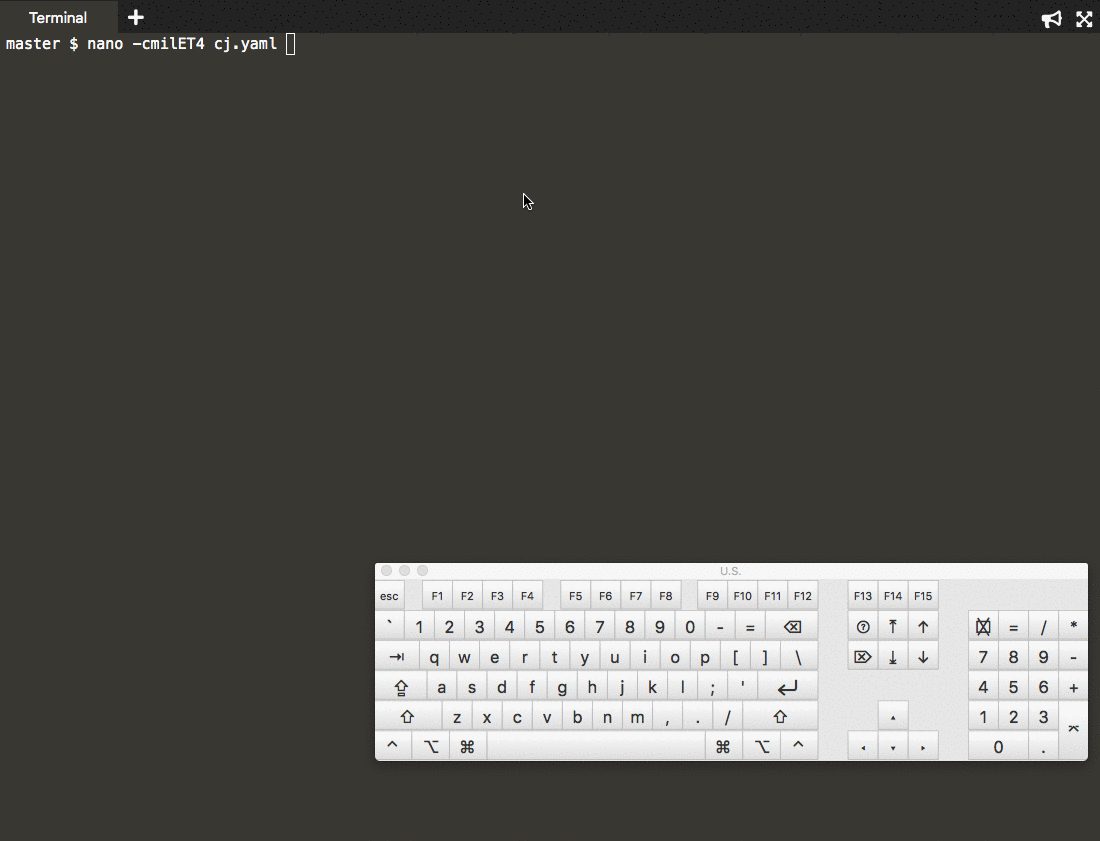Viewport: 1100px width, 841px height.
Task: Open a new terminal tab with plus icon
Action: pos(136,17)
